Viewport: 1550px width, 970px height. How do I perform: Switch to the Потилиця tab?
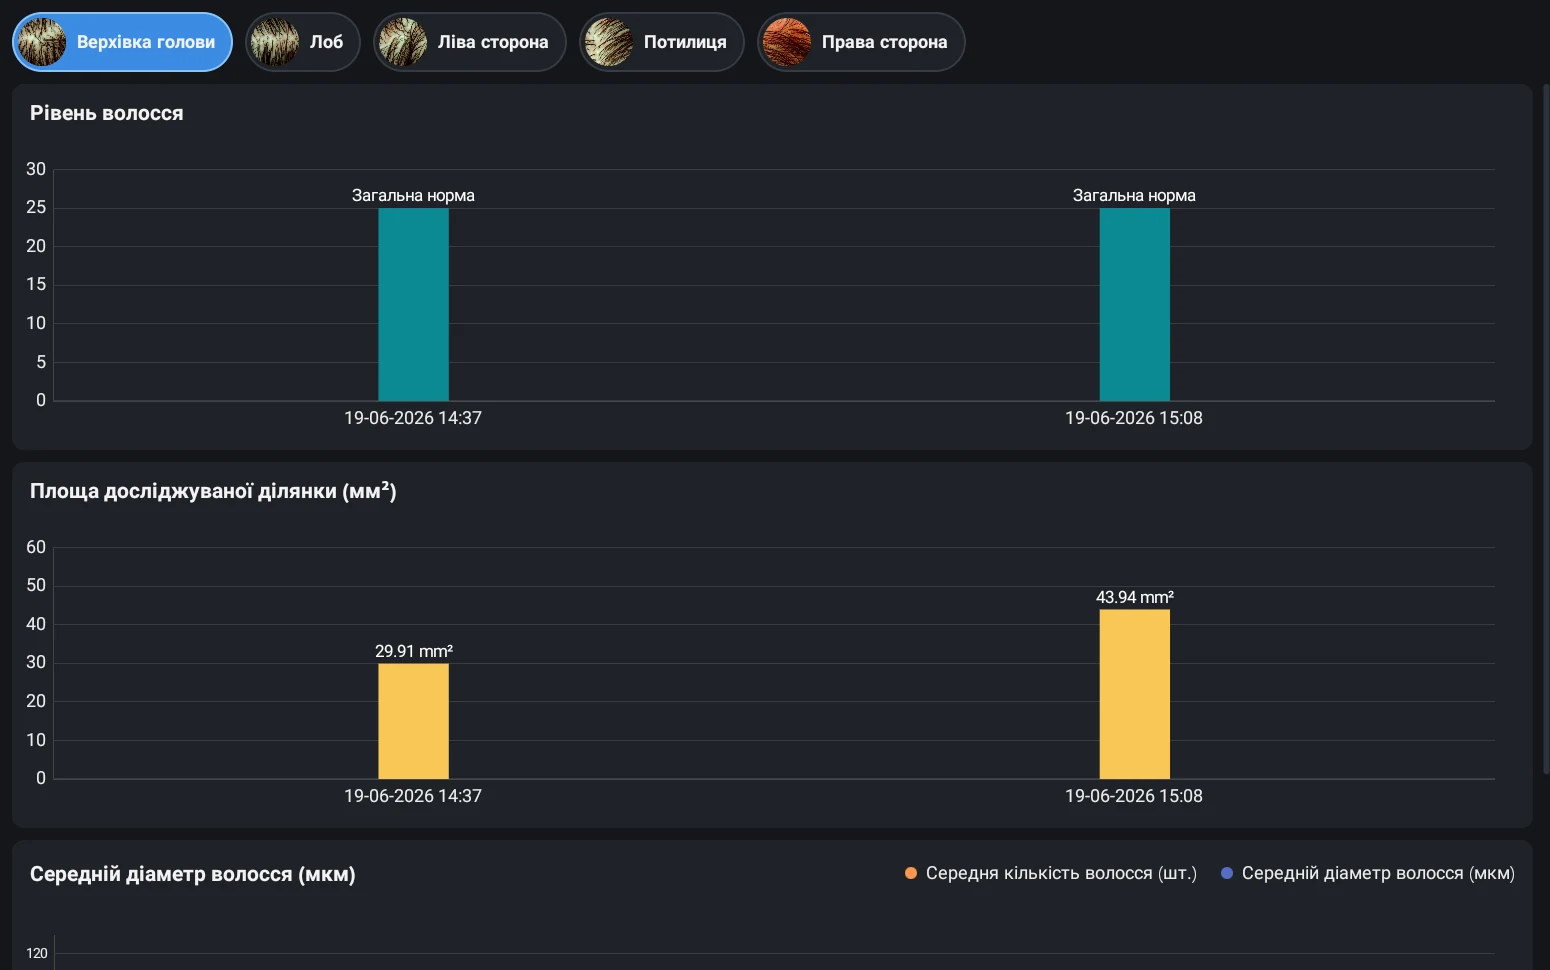click(x=662, y=42)
